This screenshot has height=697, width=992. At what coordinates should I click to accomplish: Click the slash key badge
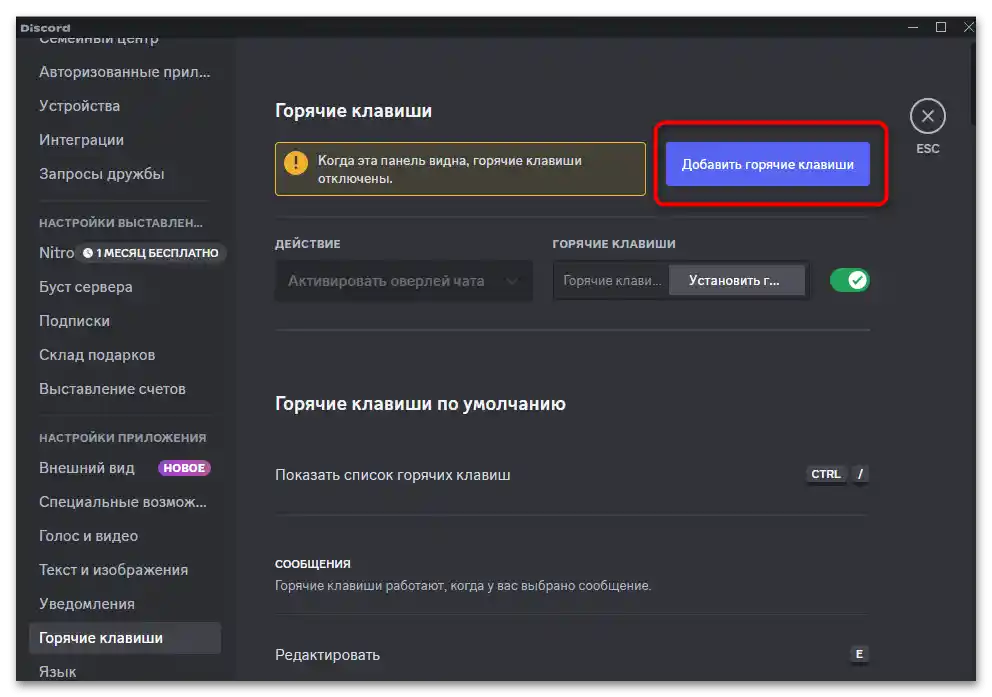[x=860, y=474]
